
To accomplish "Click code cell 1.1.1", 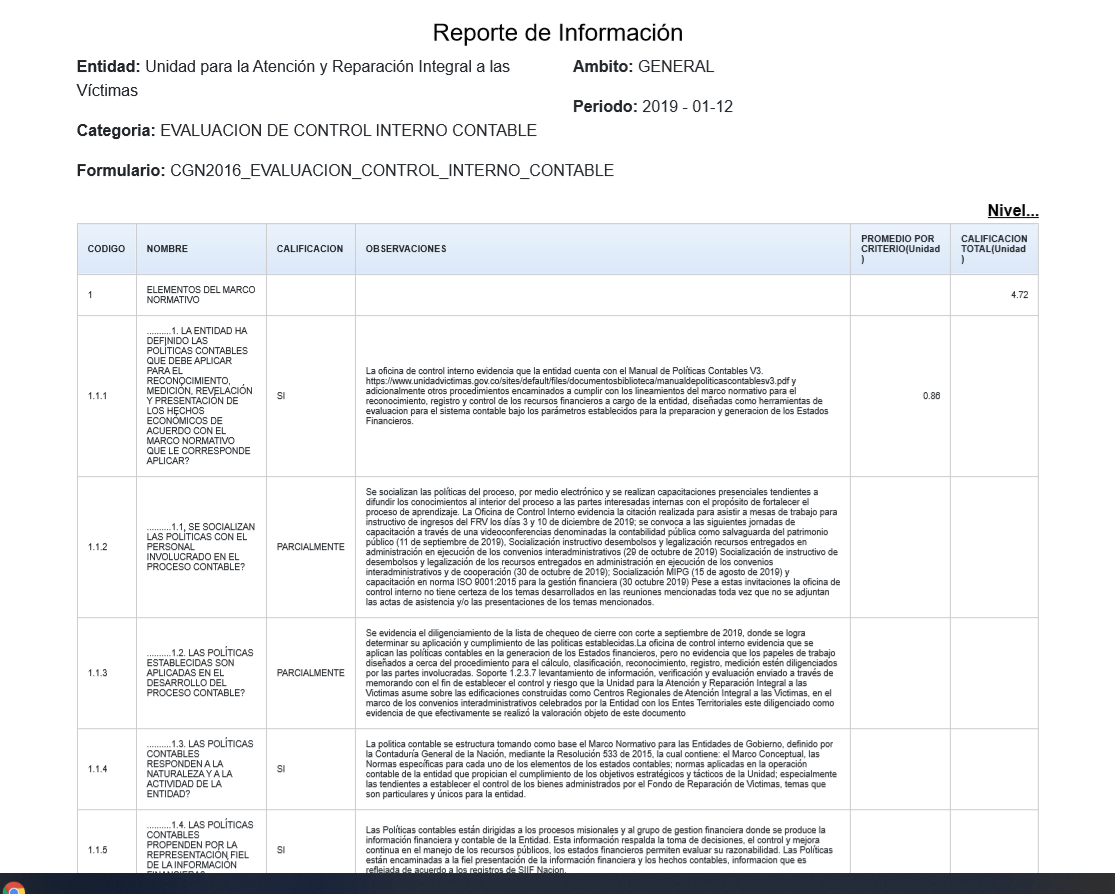I will [x=107, y=396].
